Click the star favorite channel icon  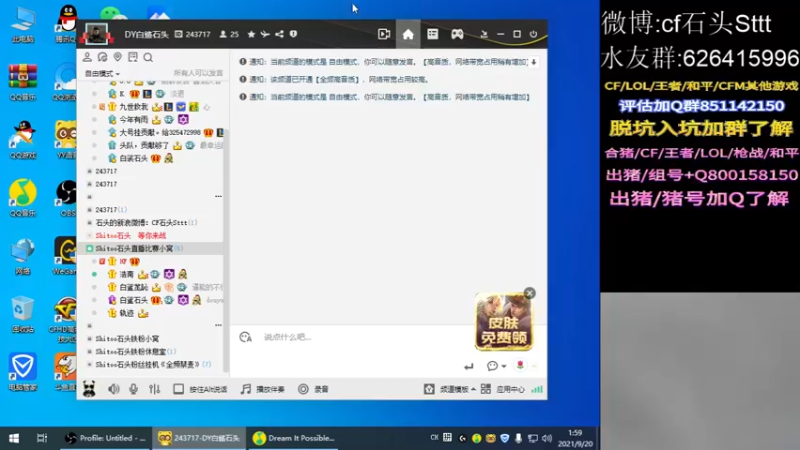pyautogui.click(x=251, y=34)
